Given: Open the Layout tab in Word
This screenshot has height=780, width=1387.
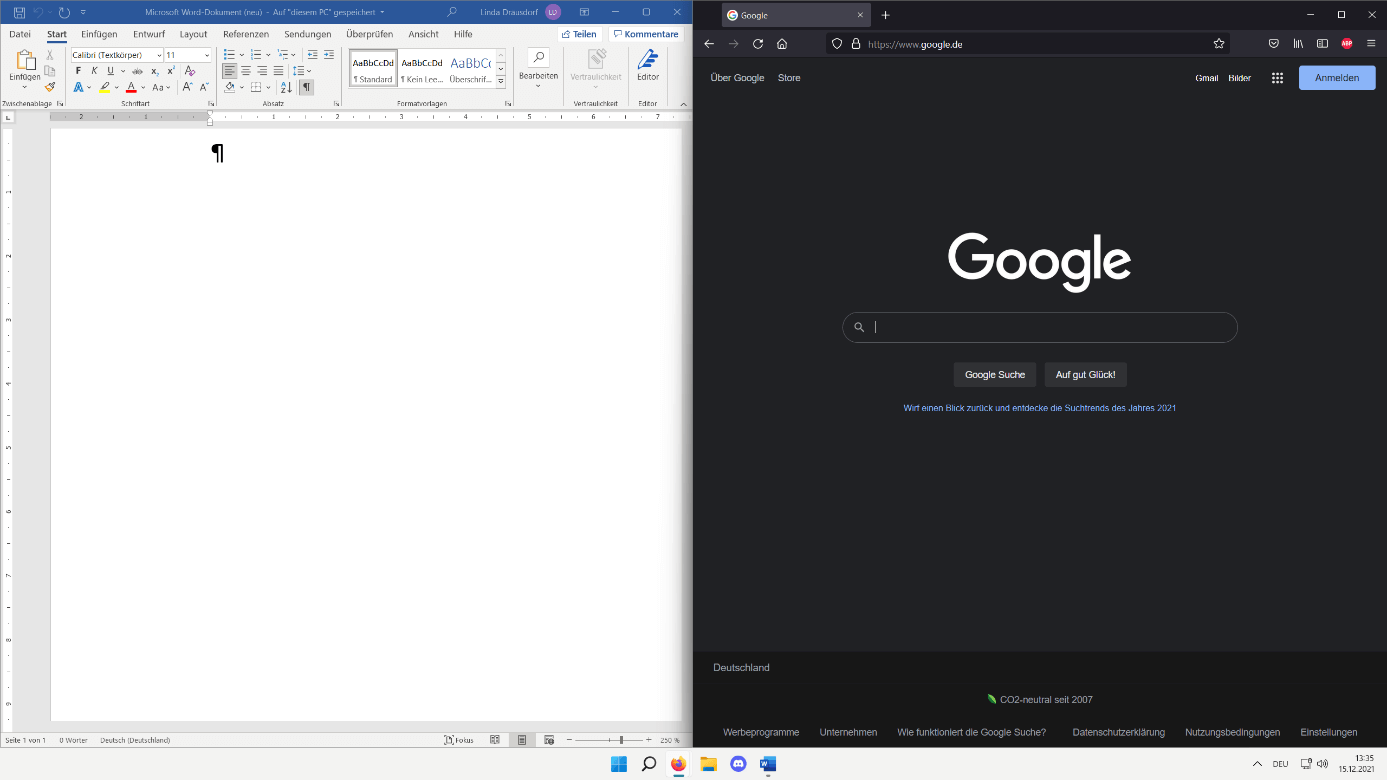Looking at the screenshot, I should [x=194, y=34].
